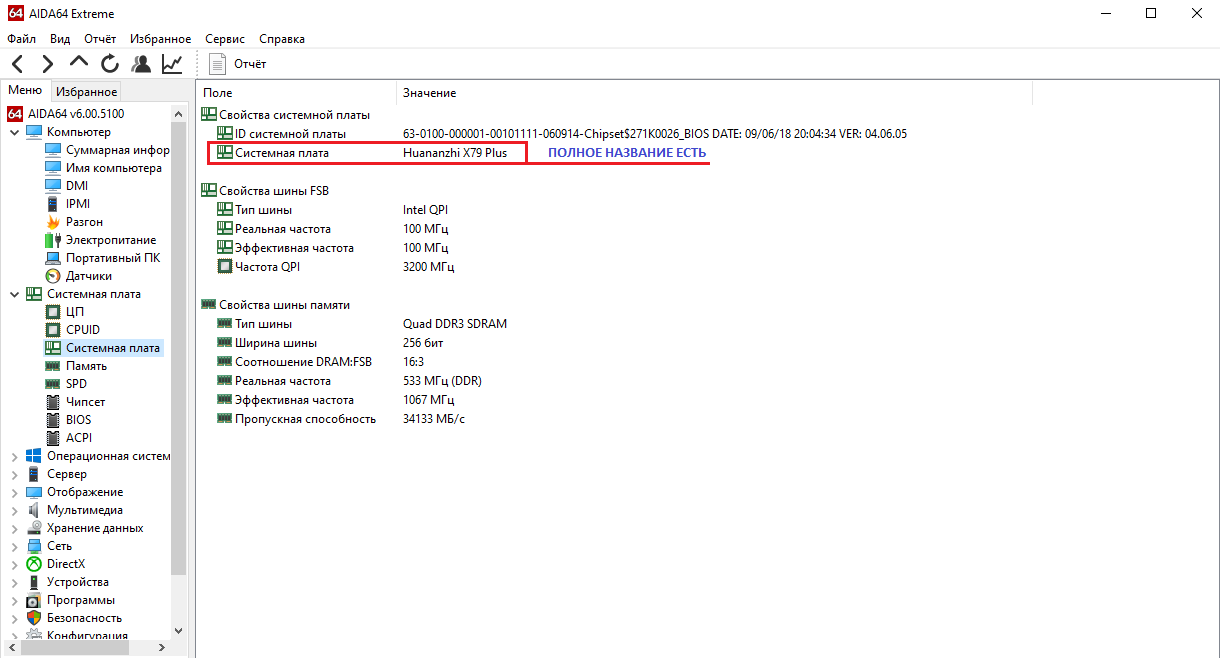
Task: Open the Отчёт menu in the menu bar
Action: tap(100, 39)
